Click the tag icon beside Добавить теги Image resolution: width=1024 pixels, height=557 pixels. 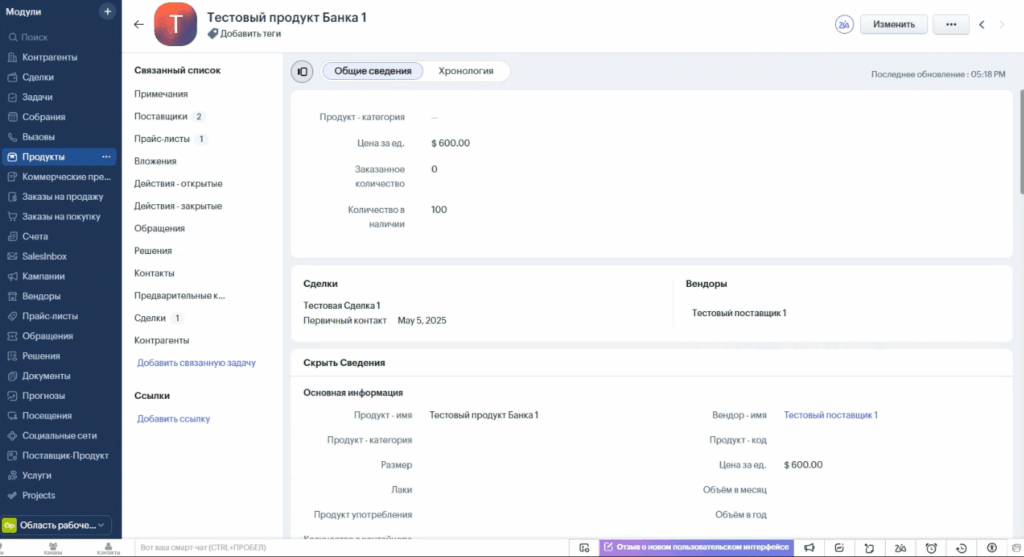pyautogui.click(x=213, y=34)
